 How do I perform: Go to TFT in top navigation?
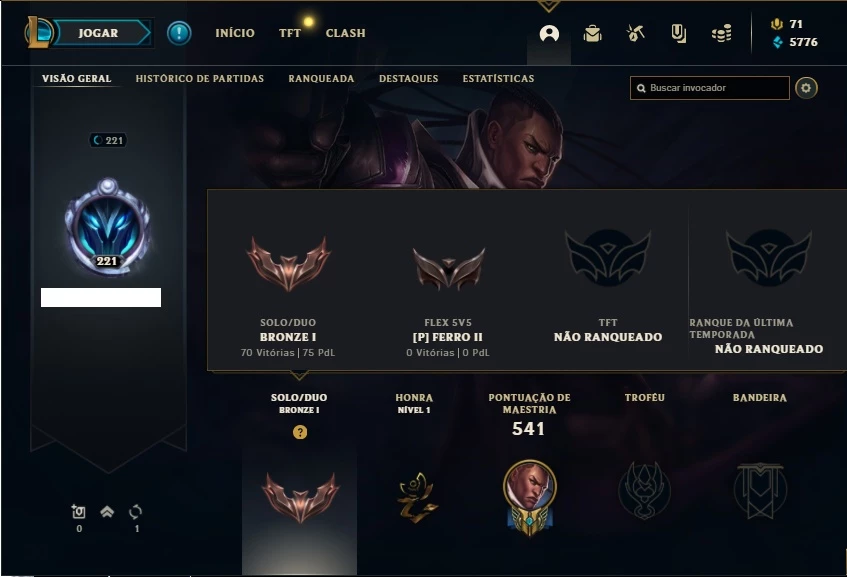[290, 33]
